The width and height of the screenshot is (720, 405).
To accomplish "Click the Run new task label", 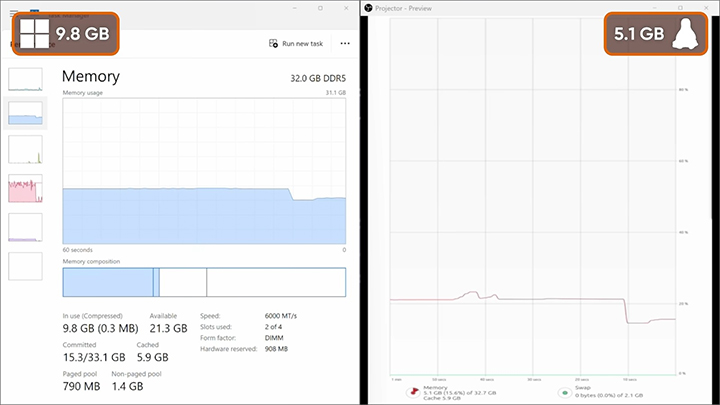I will click(303, 44).
